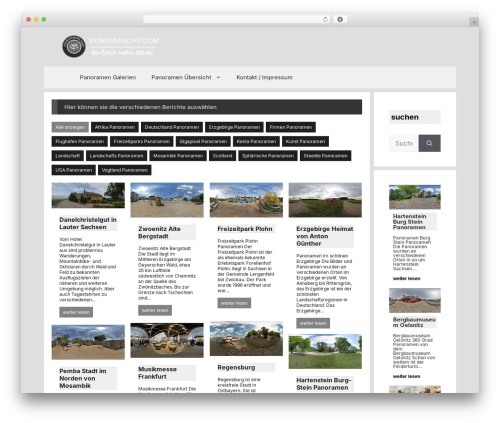This screenshot has width=500, height=423.
Task: Click weiter lesen under Erzgebirge Heimat
Action: point(313,323)
